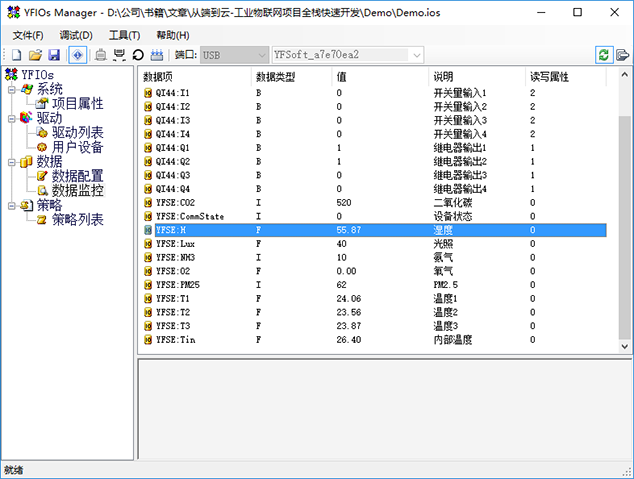This screenshot has height=479, width=634.
Task: Click the highlighted YFSE:H row
Action: point(375,230)
